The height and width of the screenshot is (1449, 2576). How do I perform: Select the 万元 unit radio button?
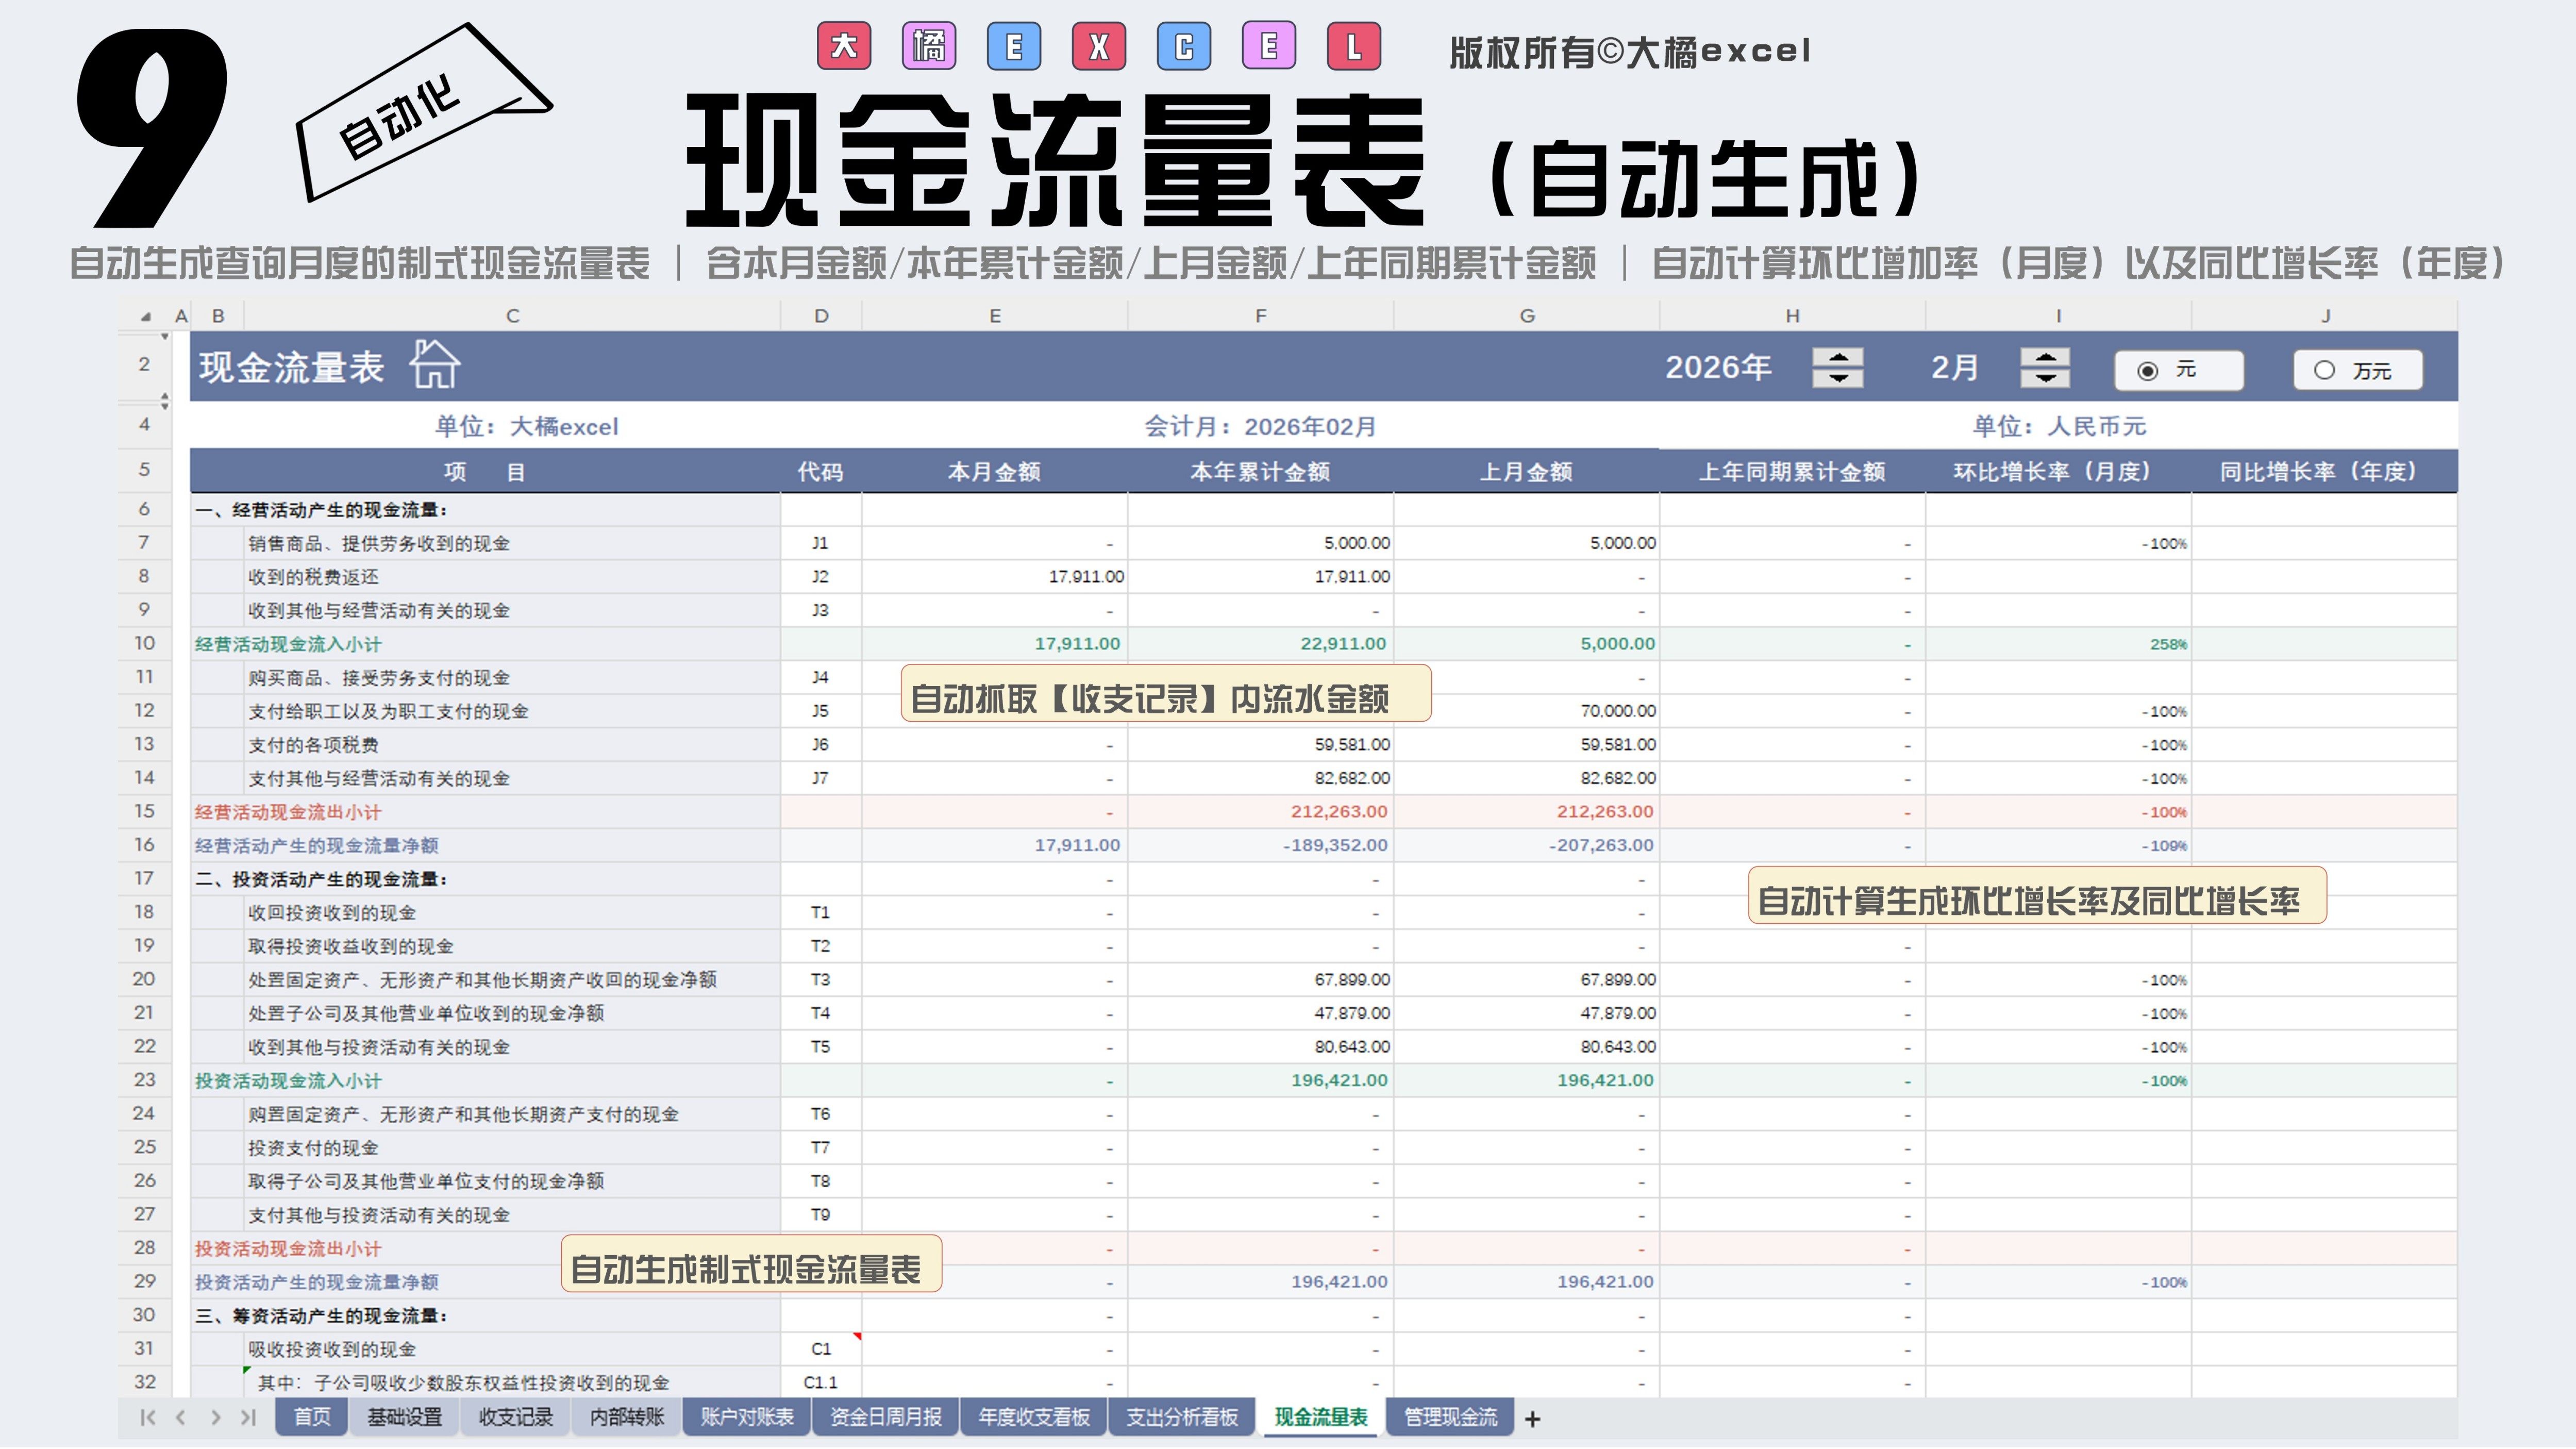click(2325, 371)
